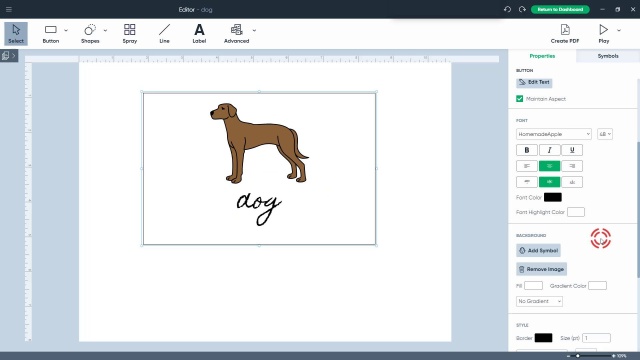Undo the last action
Screen dimensions: 640x360
coord(507,9)
